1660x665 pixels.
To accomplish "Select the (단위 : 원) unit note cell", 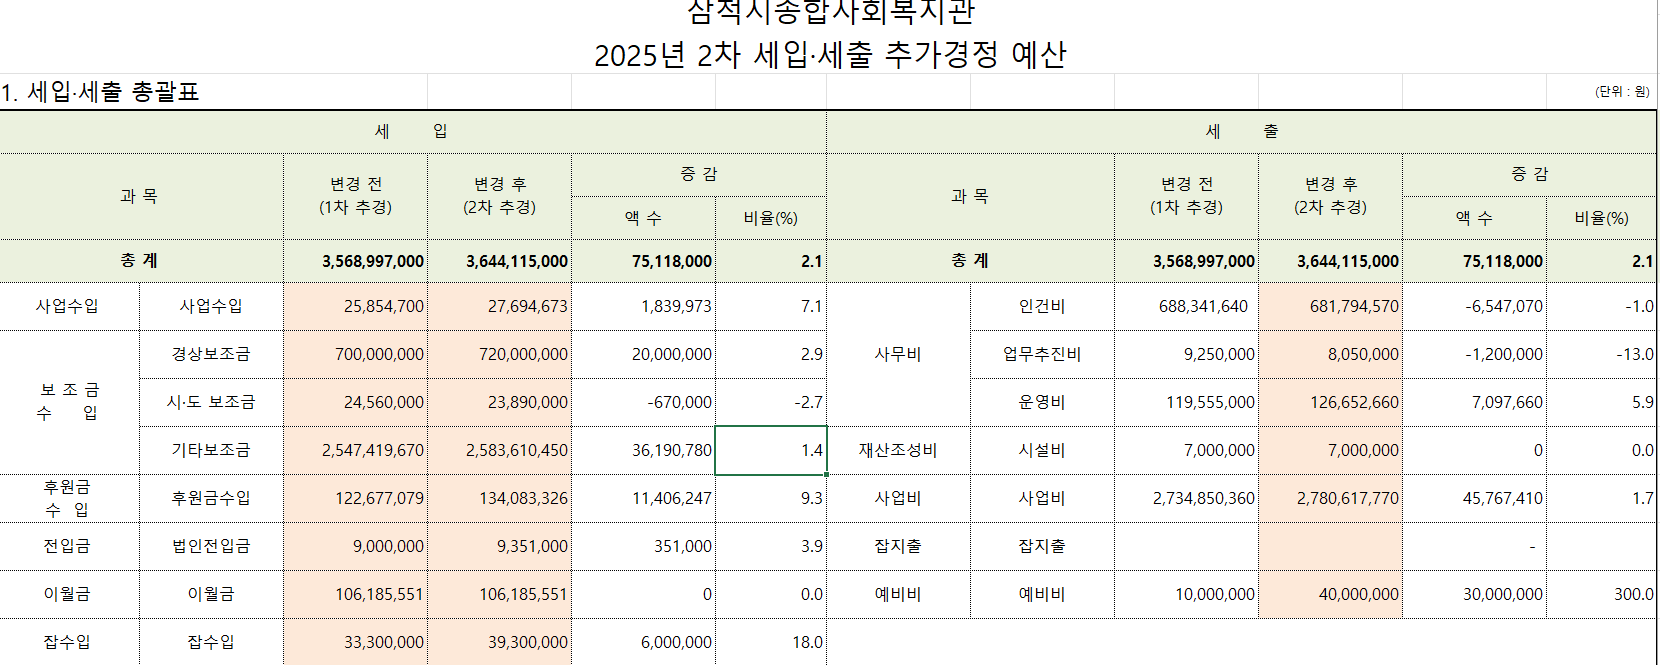I will [x=1621, y=92].
